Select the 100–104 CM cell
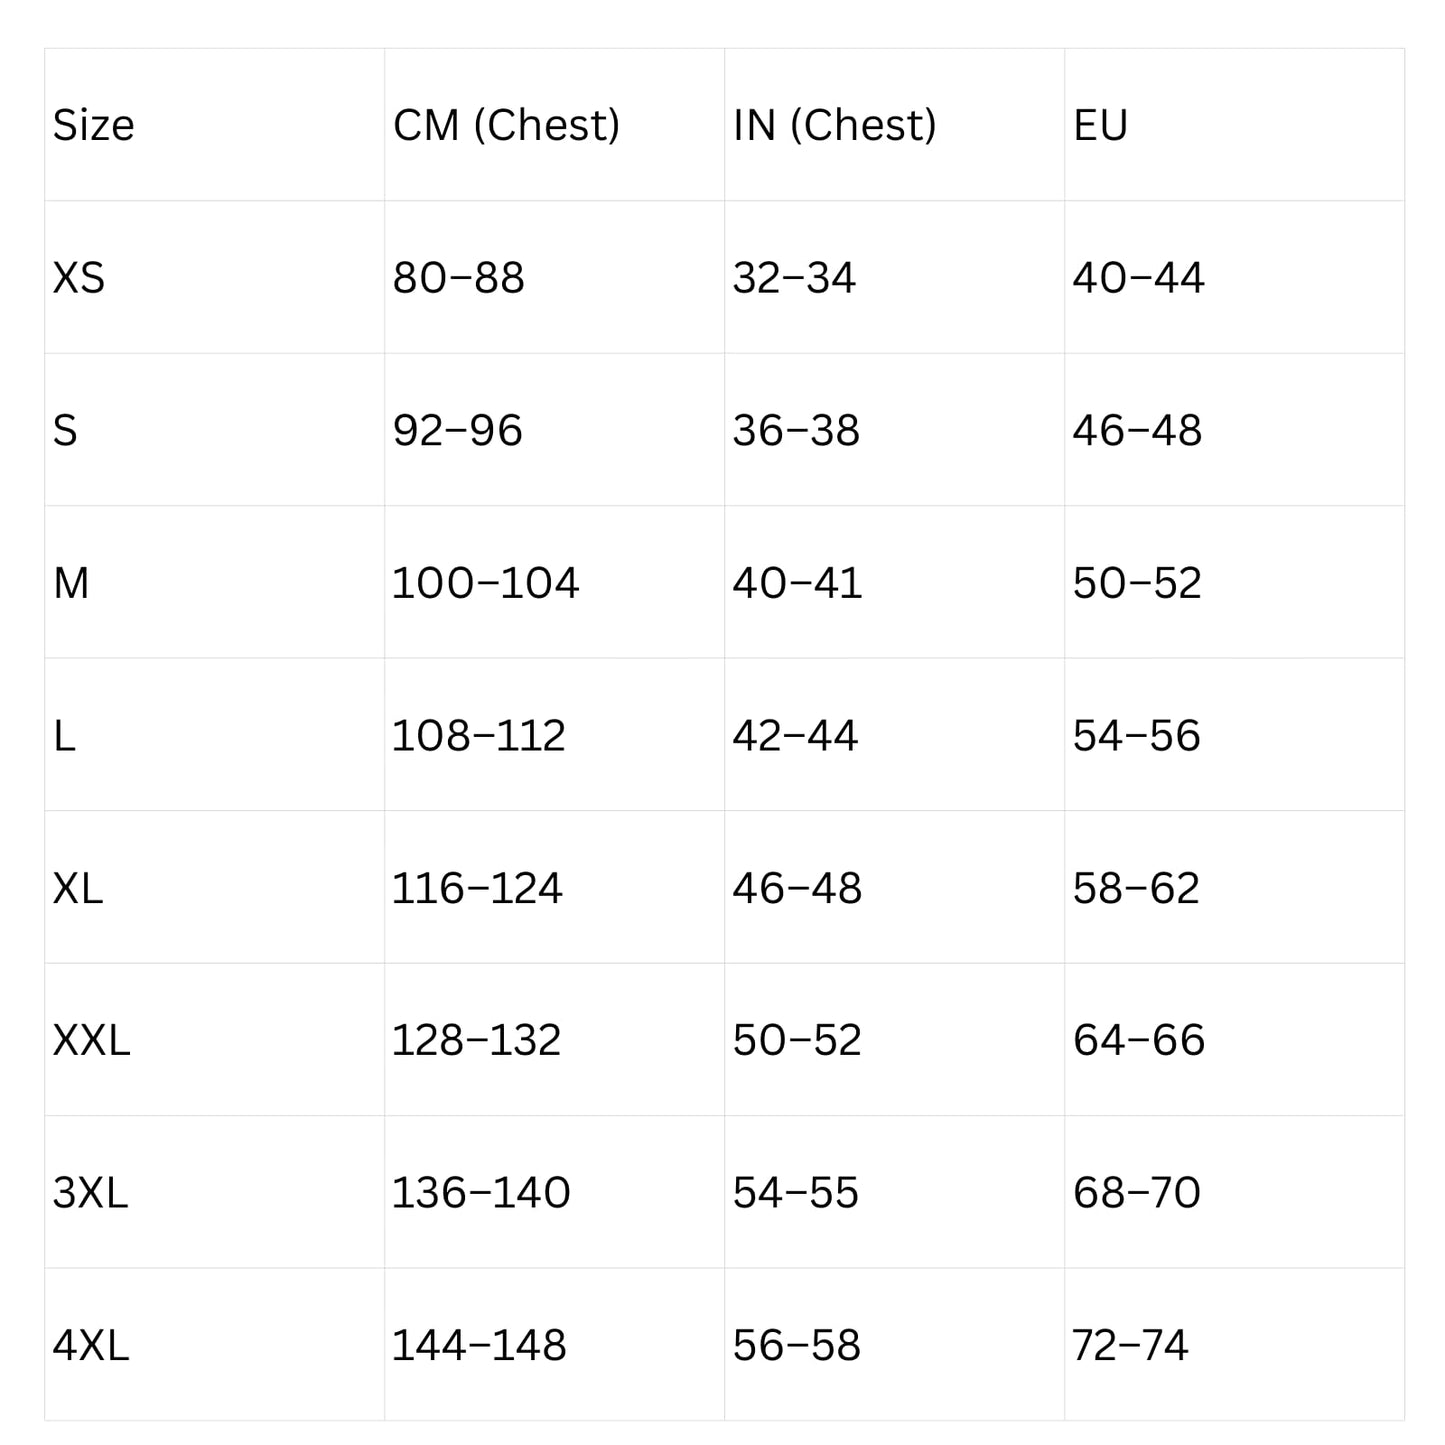Image resolution: width=1445 pixels, height=1445 pixels. (x=485, y=583)
